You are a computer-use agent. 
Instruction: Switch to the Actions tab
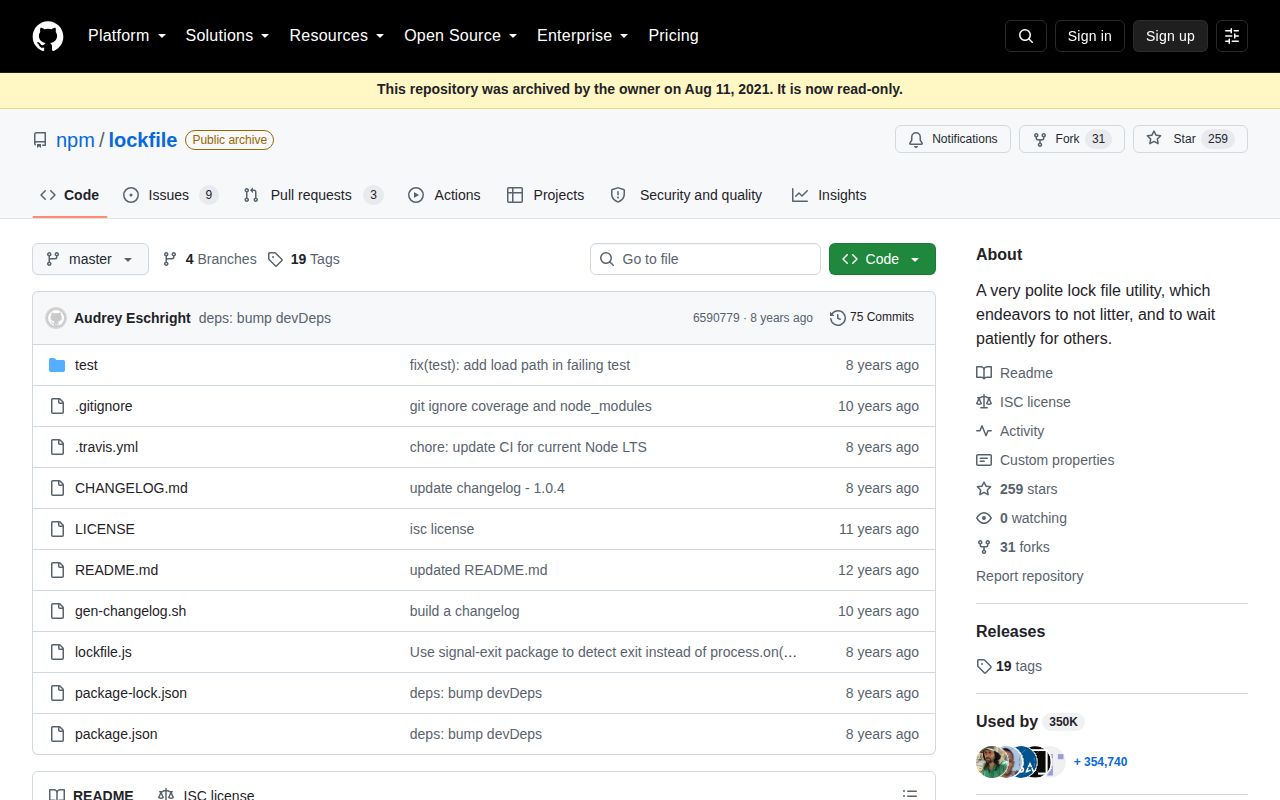point(444,195)
